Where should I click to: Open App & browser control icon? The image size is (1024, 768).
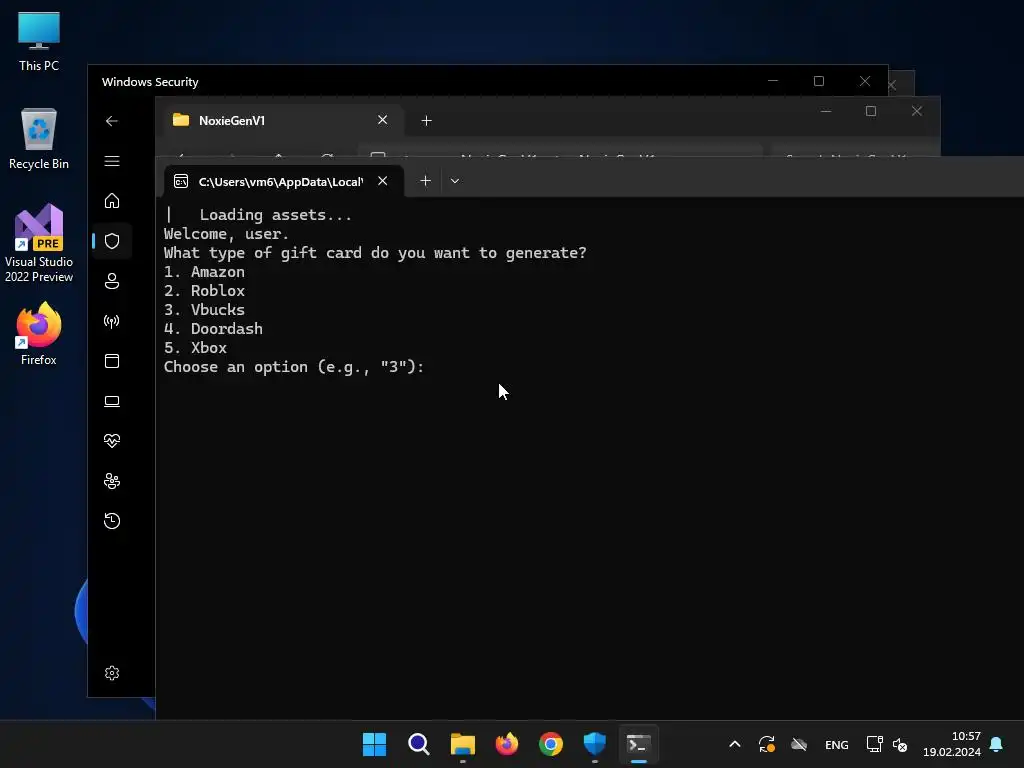[112, 361]
